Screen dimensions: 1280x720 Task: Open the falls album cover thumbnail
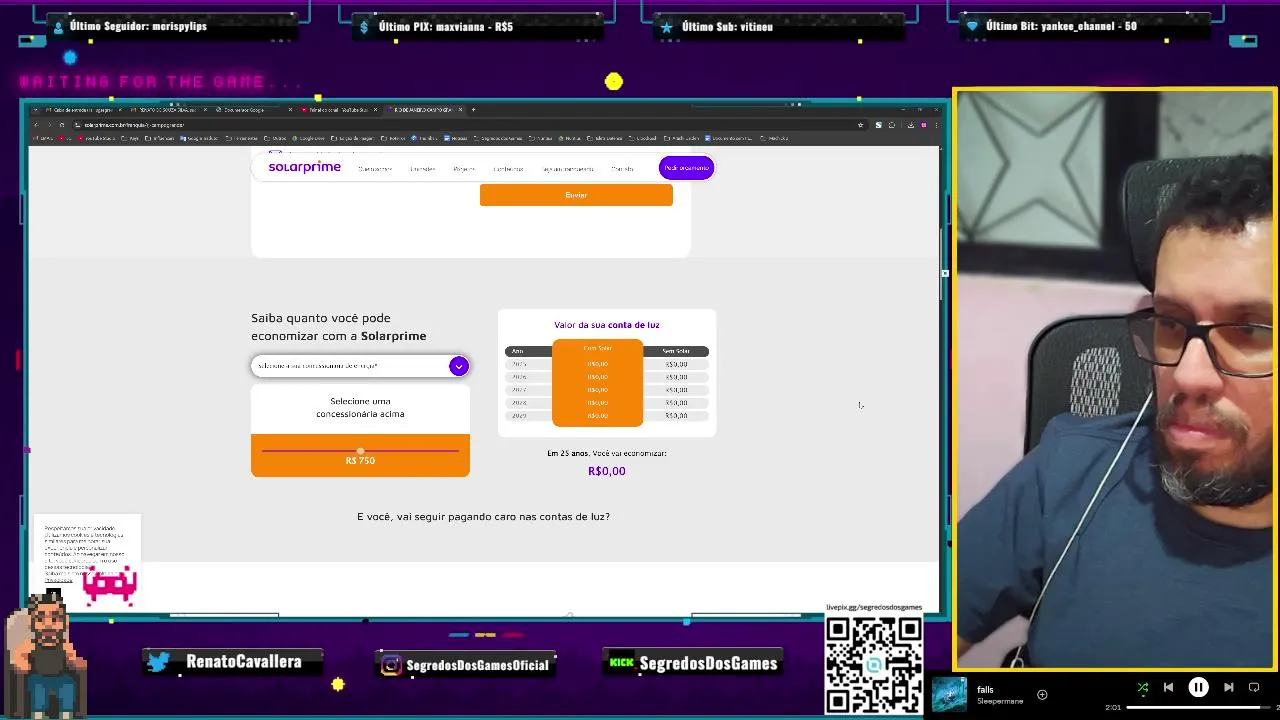(x=949, y=694)
